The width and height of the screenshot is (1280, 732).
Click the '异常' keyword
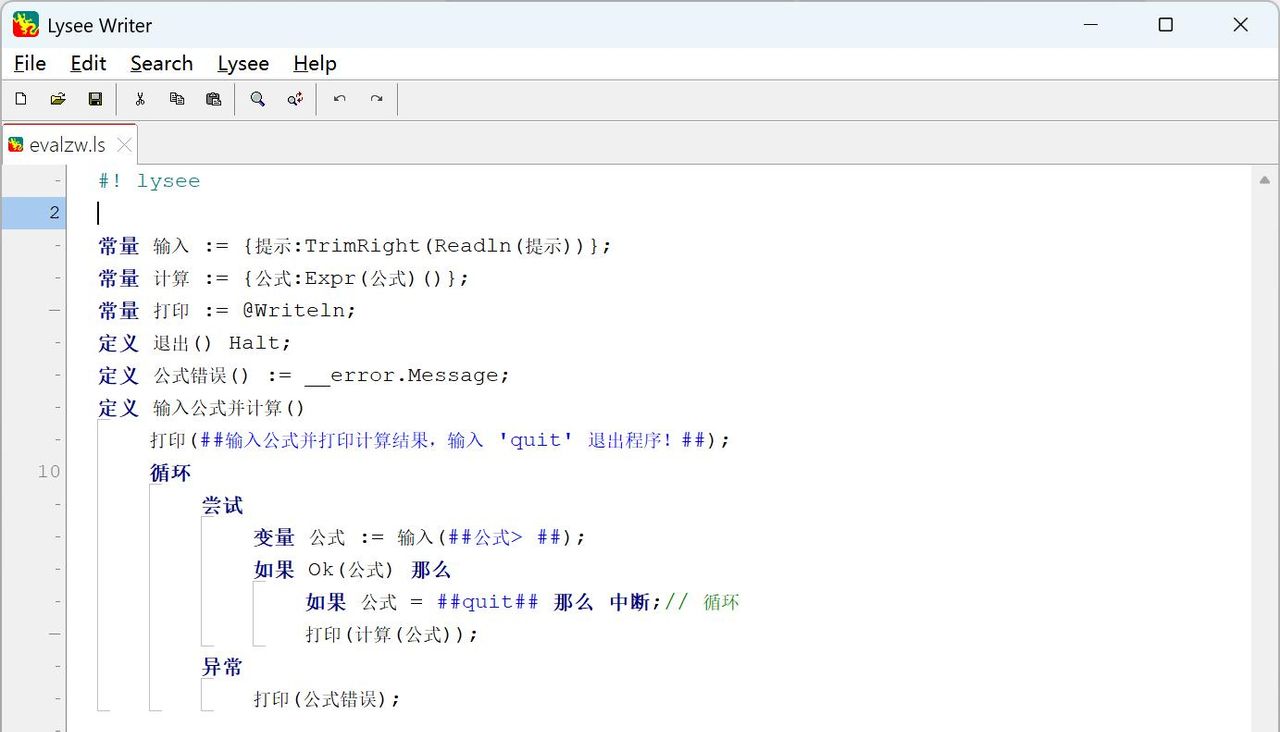coord(222,667)
